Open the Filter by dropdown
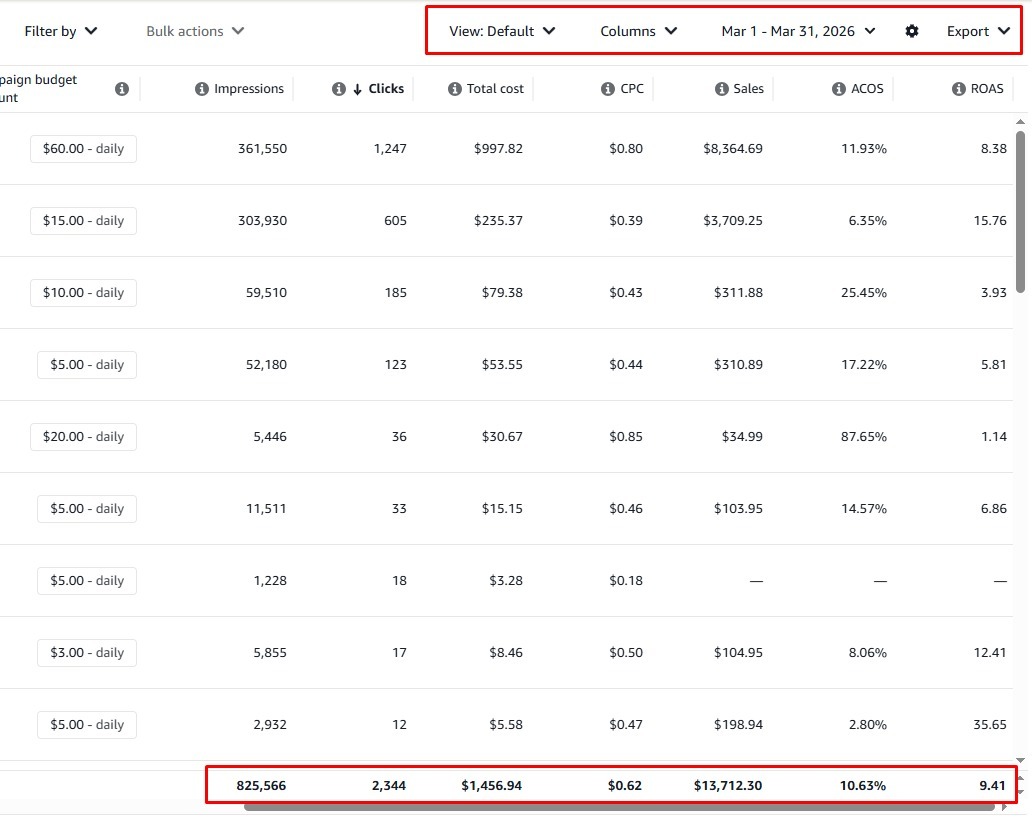 61,31
